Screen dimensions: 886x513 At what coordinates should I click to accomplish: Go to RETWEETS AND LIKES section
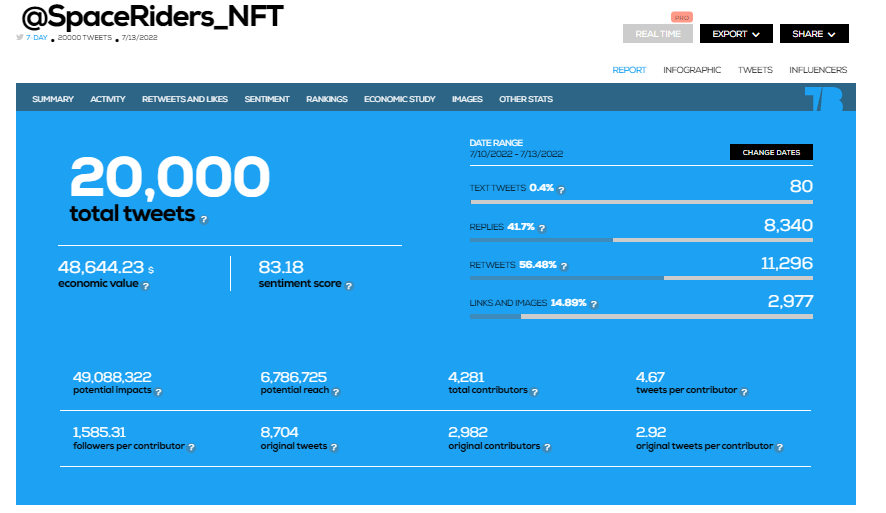point(185,99)
